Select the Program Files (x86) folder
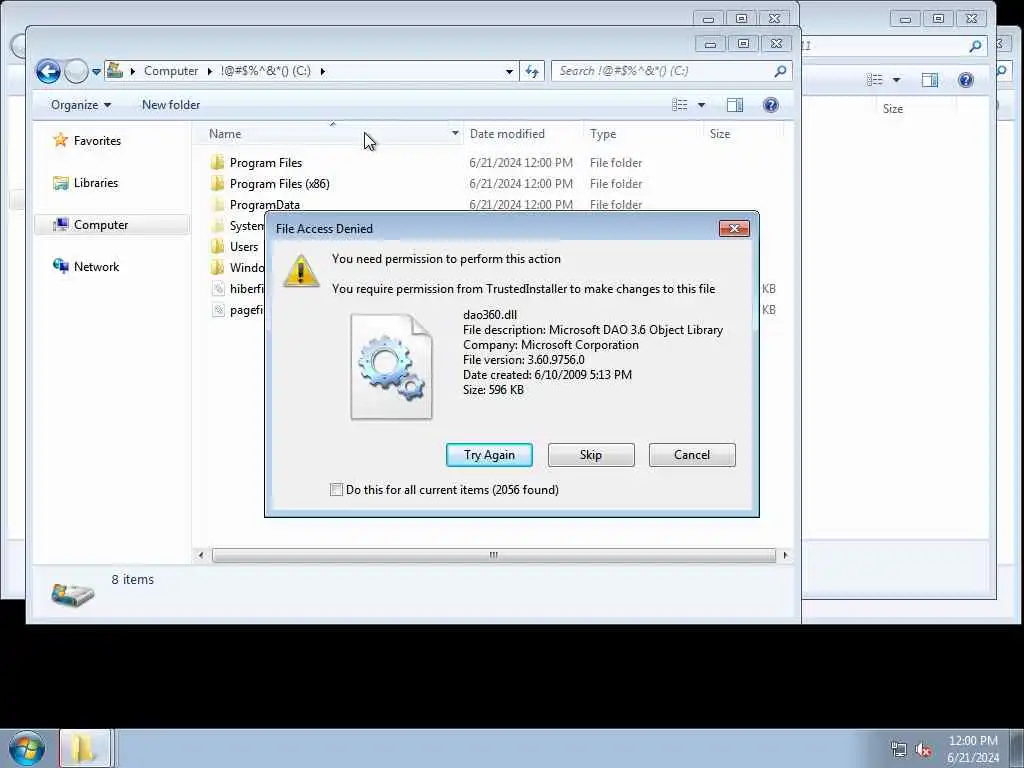The image size is (1024, 768). 280,184
